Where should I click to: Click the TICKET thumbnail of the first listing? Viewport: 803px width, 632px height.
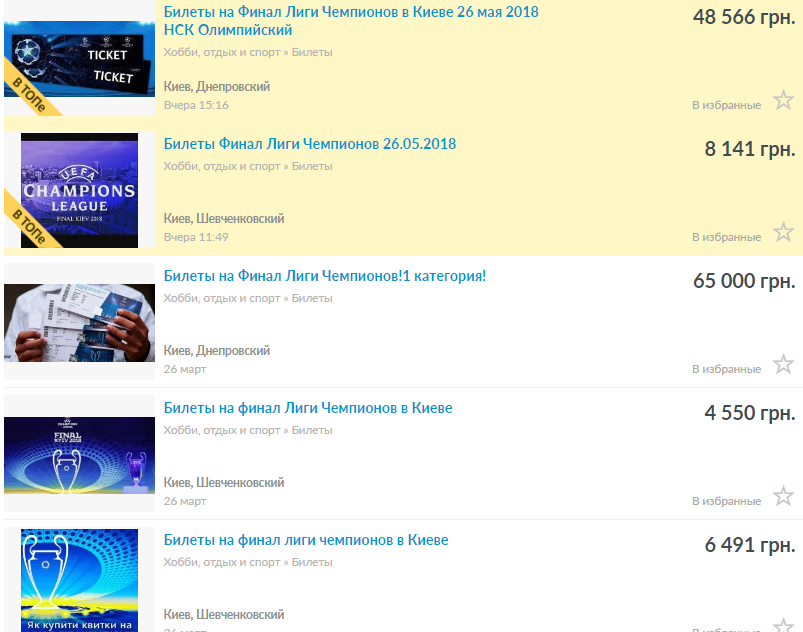(79, 60)
